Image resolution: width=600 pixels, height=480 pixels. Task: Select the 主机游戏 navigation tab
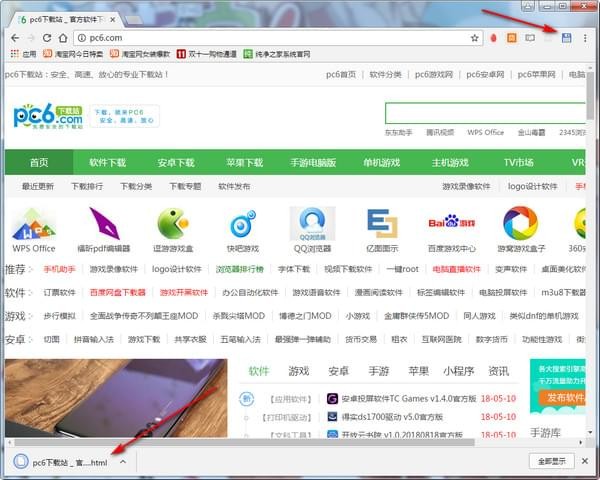(x=450, y=162)
